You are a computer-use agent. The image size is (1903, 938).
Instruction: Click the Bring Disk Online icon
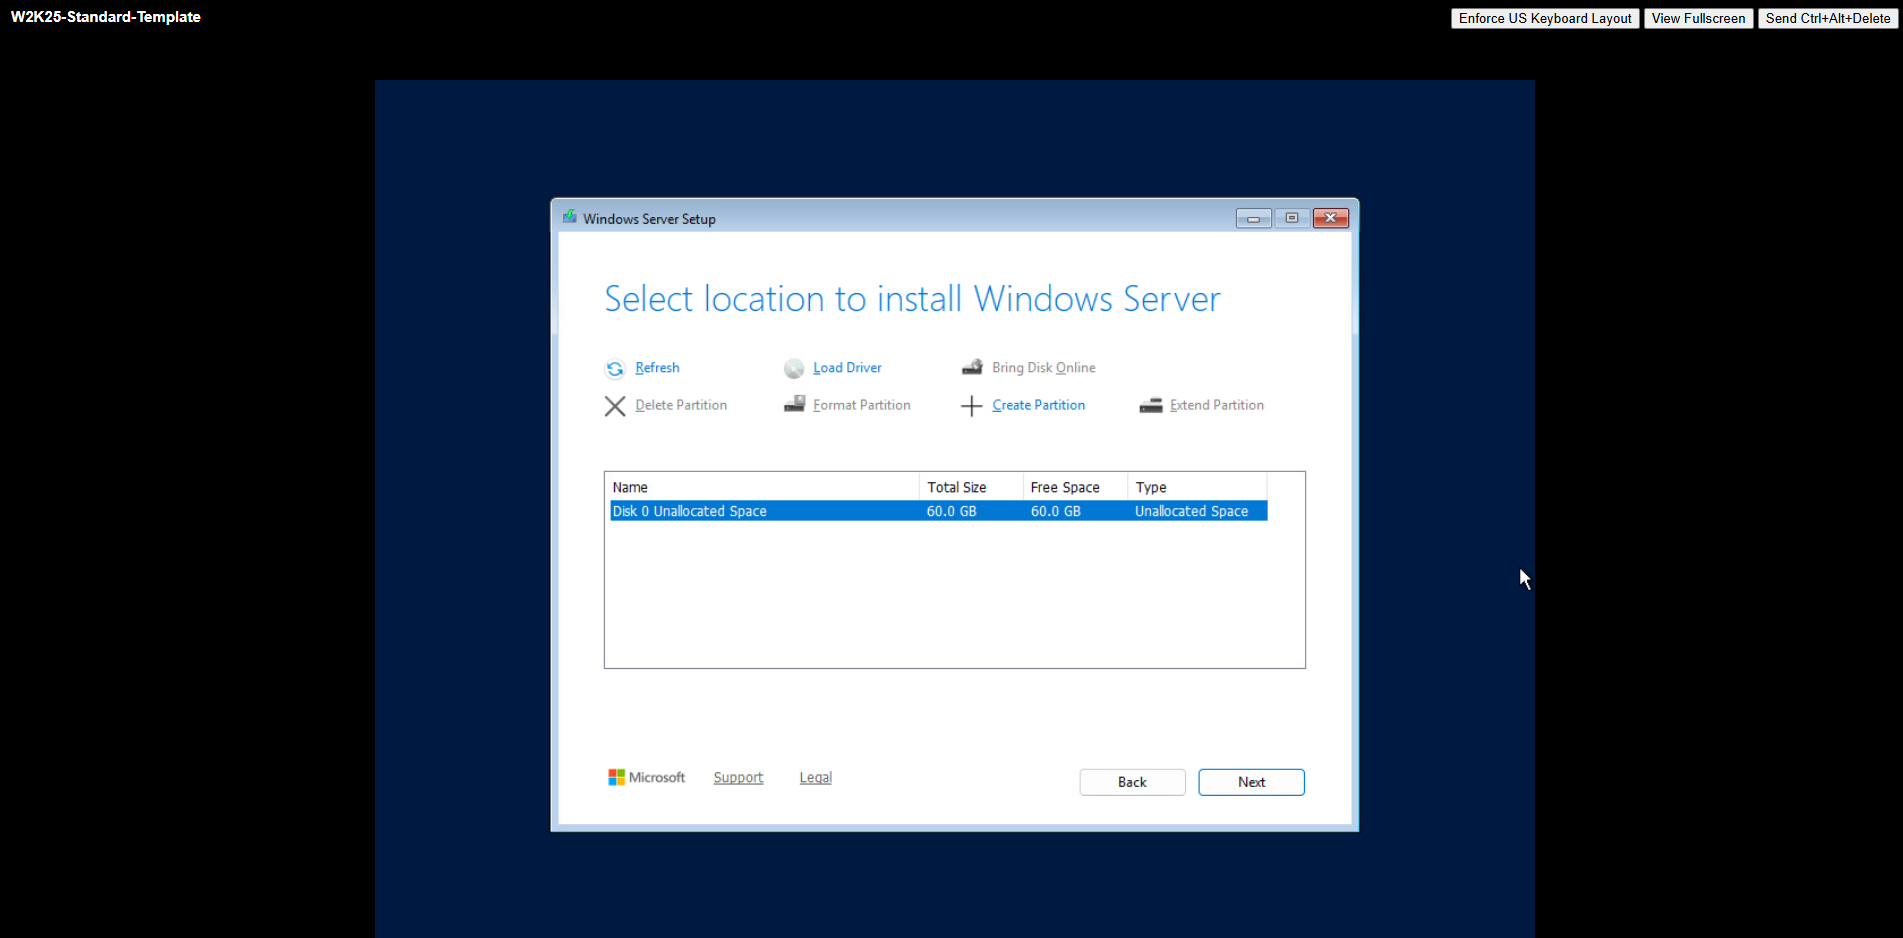click(972, 367)
